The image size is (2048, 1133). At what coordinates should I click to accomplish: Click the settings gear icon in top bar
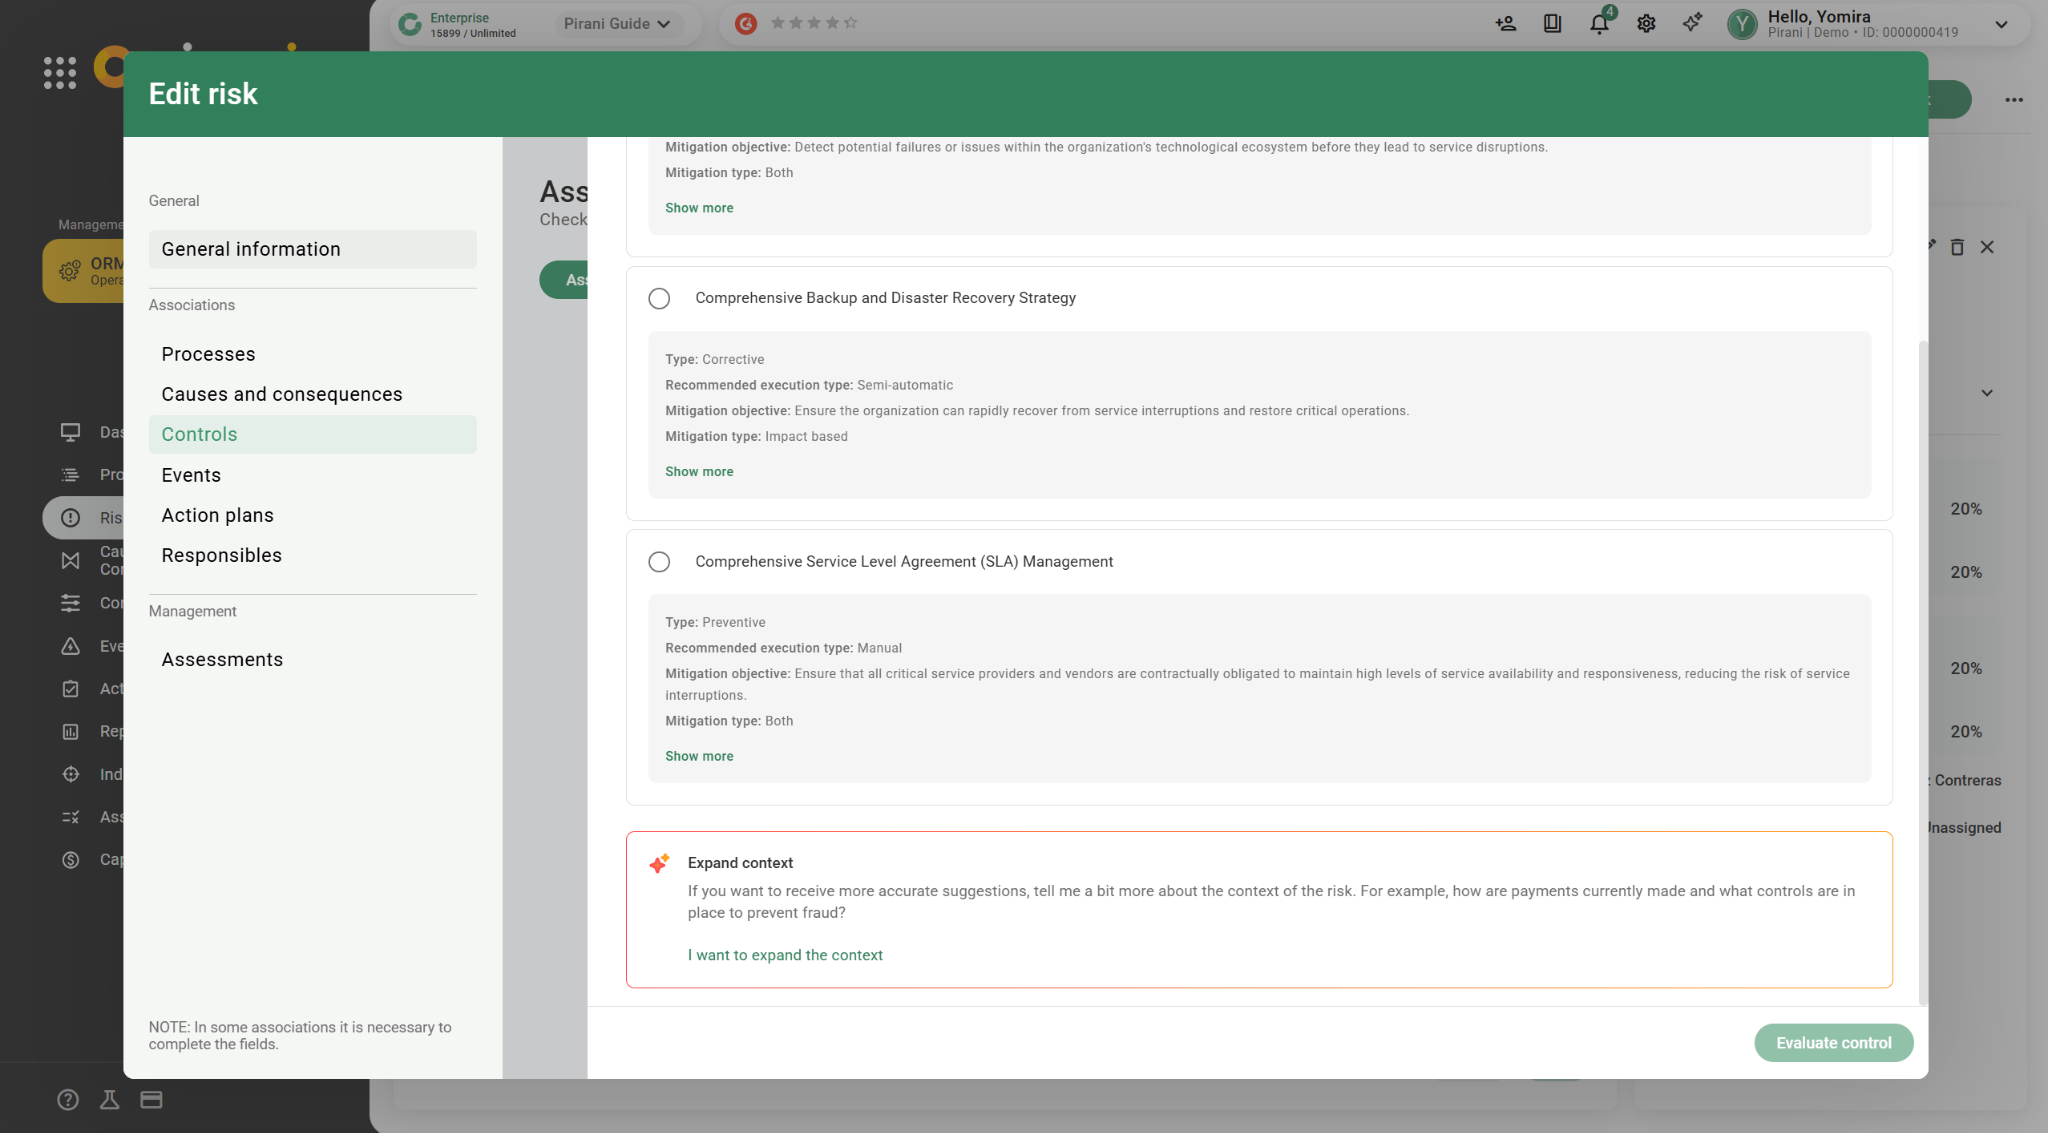1646,24
